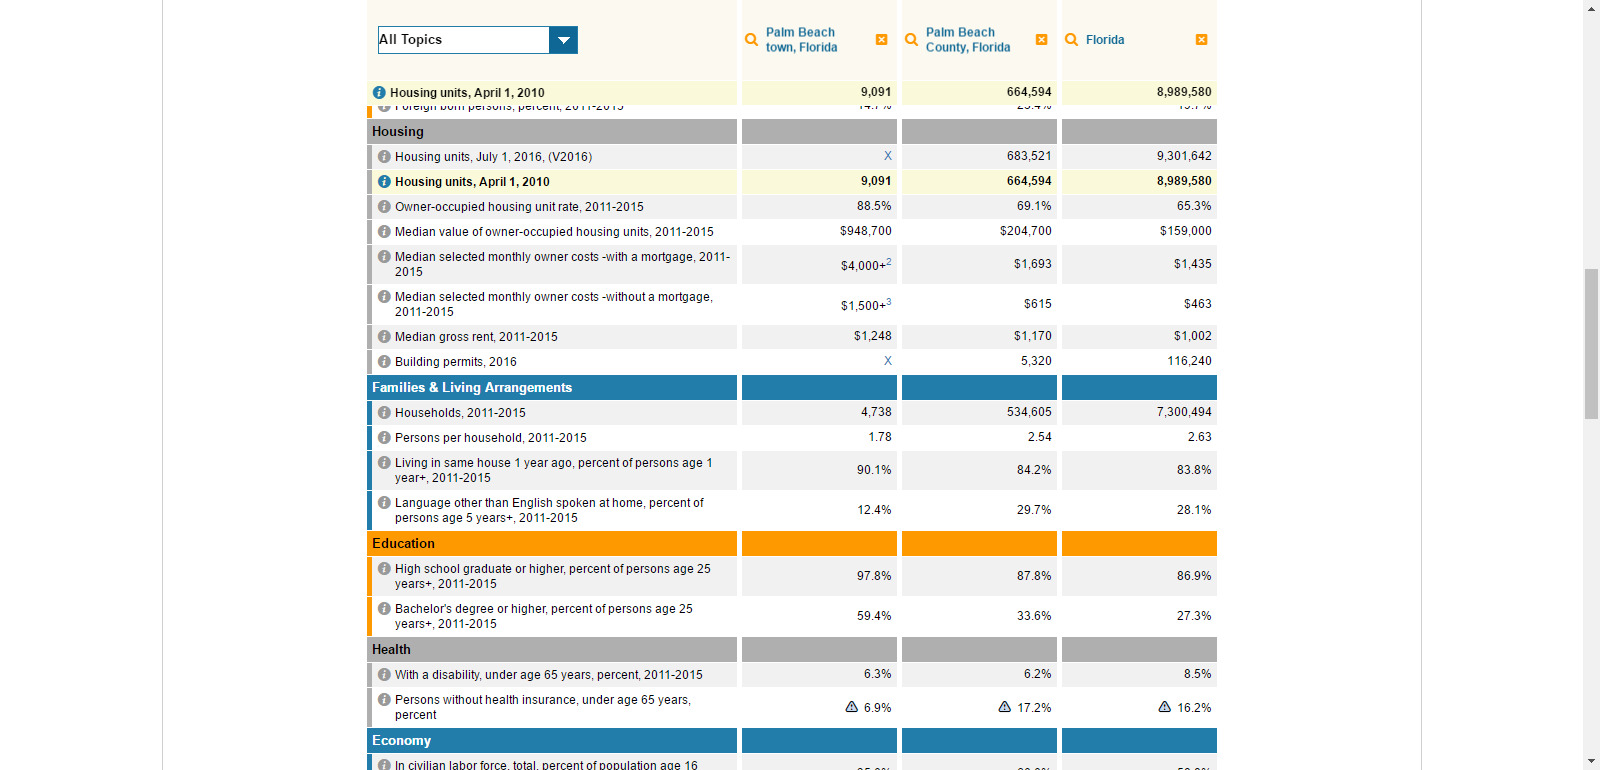The image size is (1600, 770).
Task: Click info icon for Living in same house 1 year ago
Action: (384, 462)
